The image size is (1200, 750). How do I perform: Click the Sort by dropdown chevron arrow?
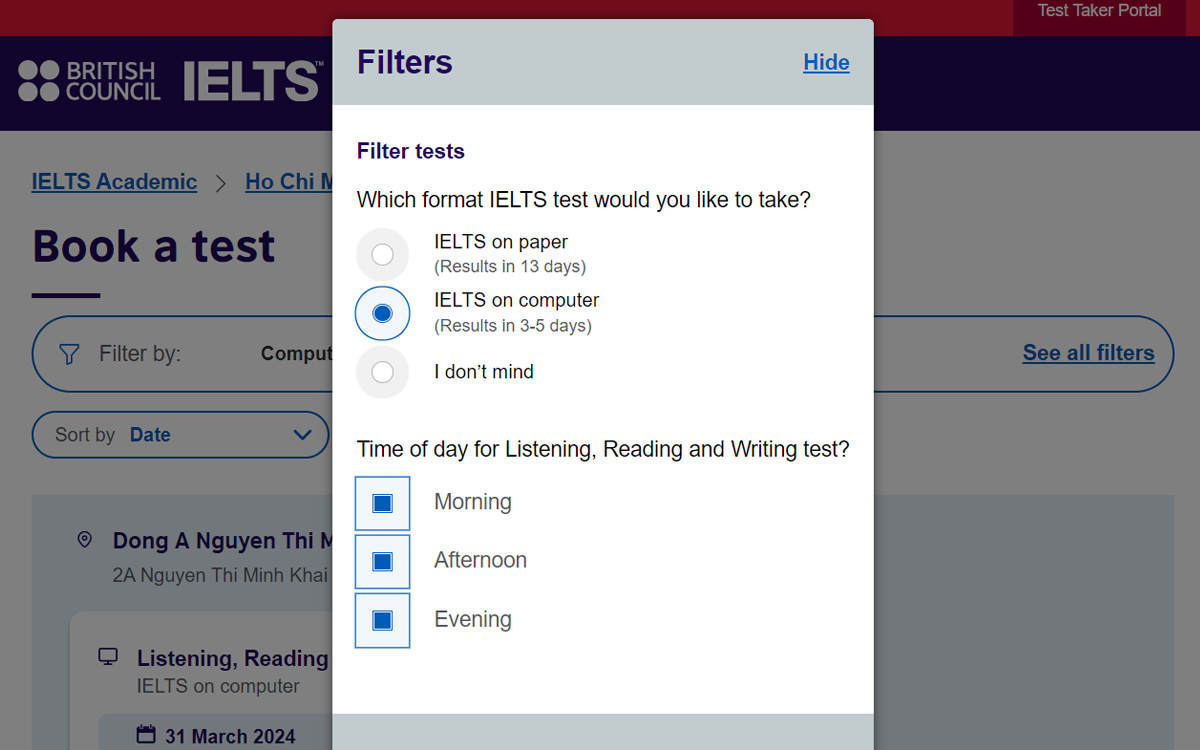point(302,435)
